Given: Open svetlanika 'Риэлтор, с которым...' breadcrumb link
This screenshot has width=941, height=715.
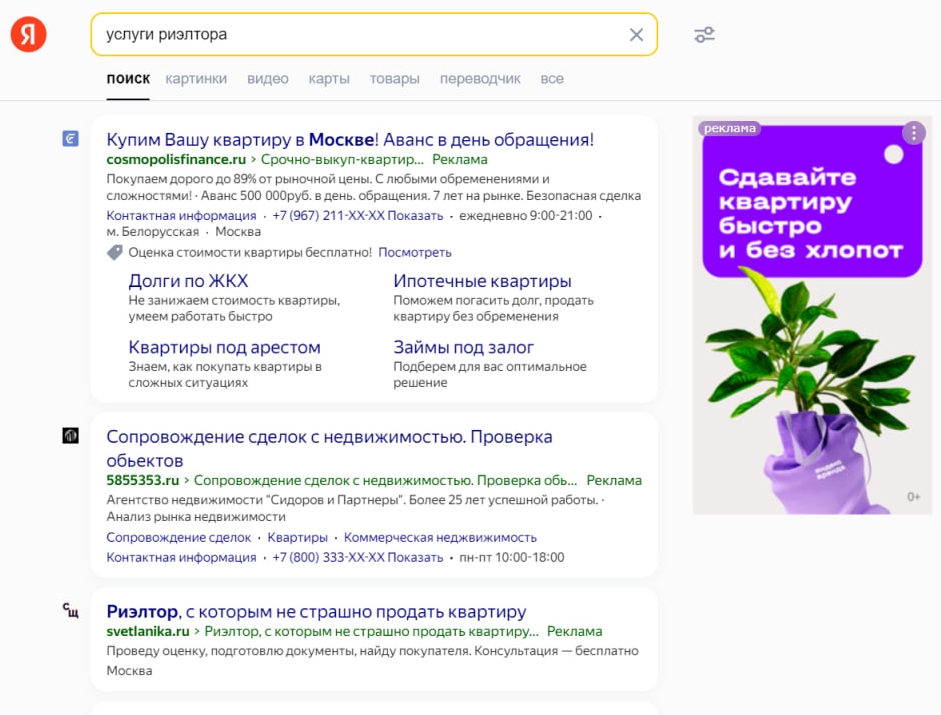Looking at the screenshot, I should (371, 631).
